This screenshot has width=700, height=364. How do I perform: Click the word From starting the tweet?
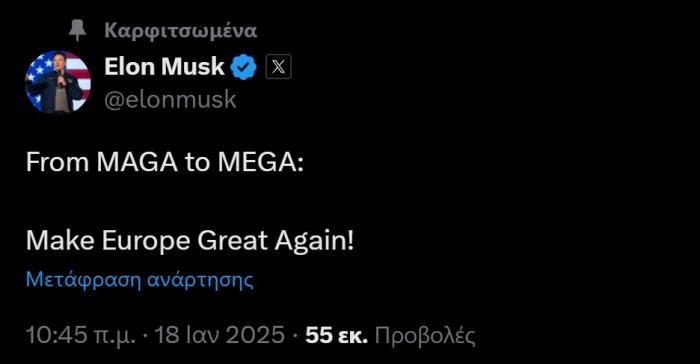click(x=57, y=162)
